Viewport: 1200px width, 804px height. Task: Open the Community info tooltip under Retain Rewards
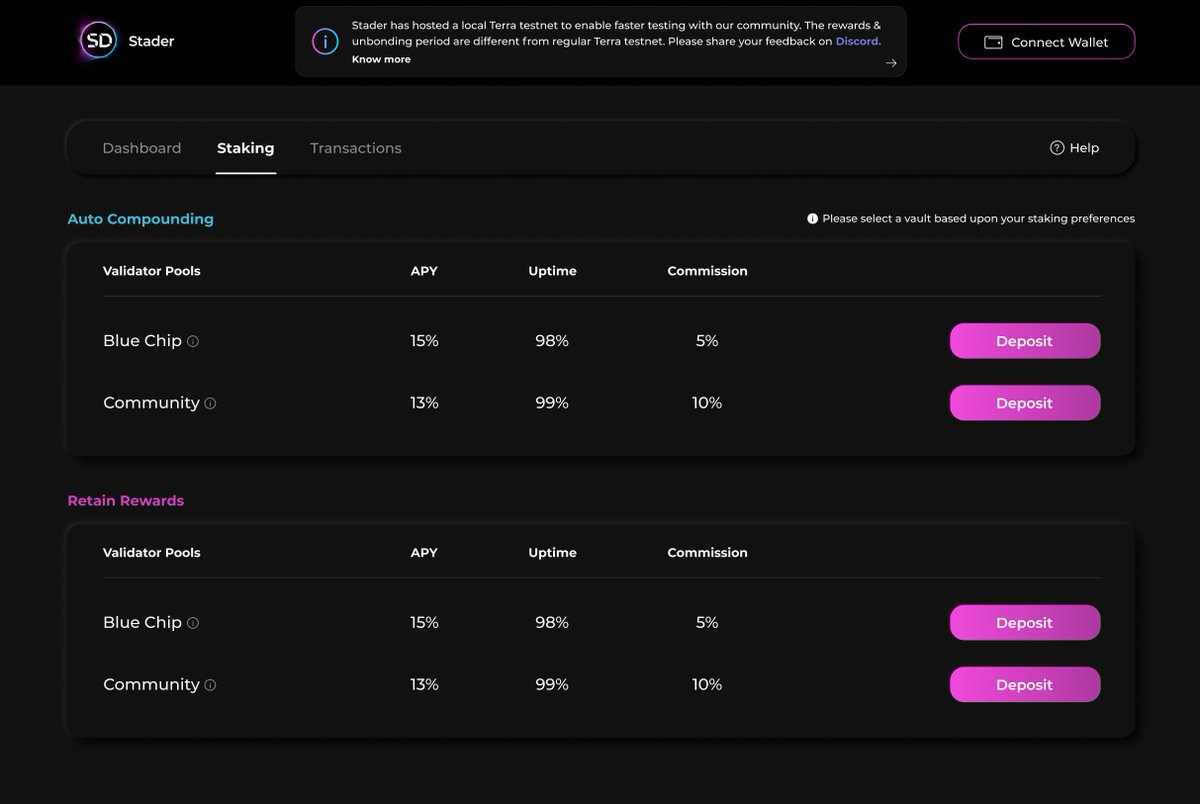coord(211,686)
